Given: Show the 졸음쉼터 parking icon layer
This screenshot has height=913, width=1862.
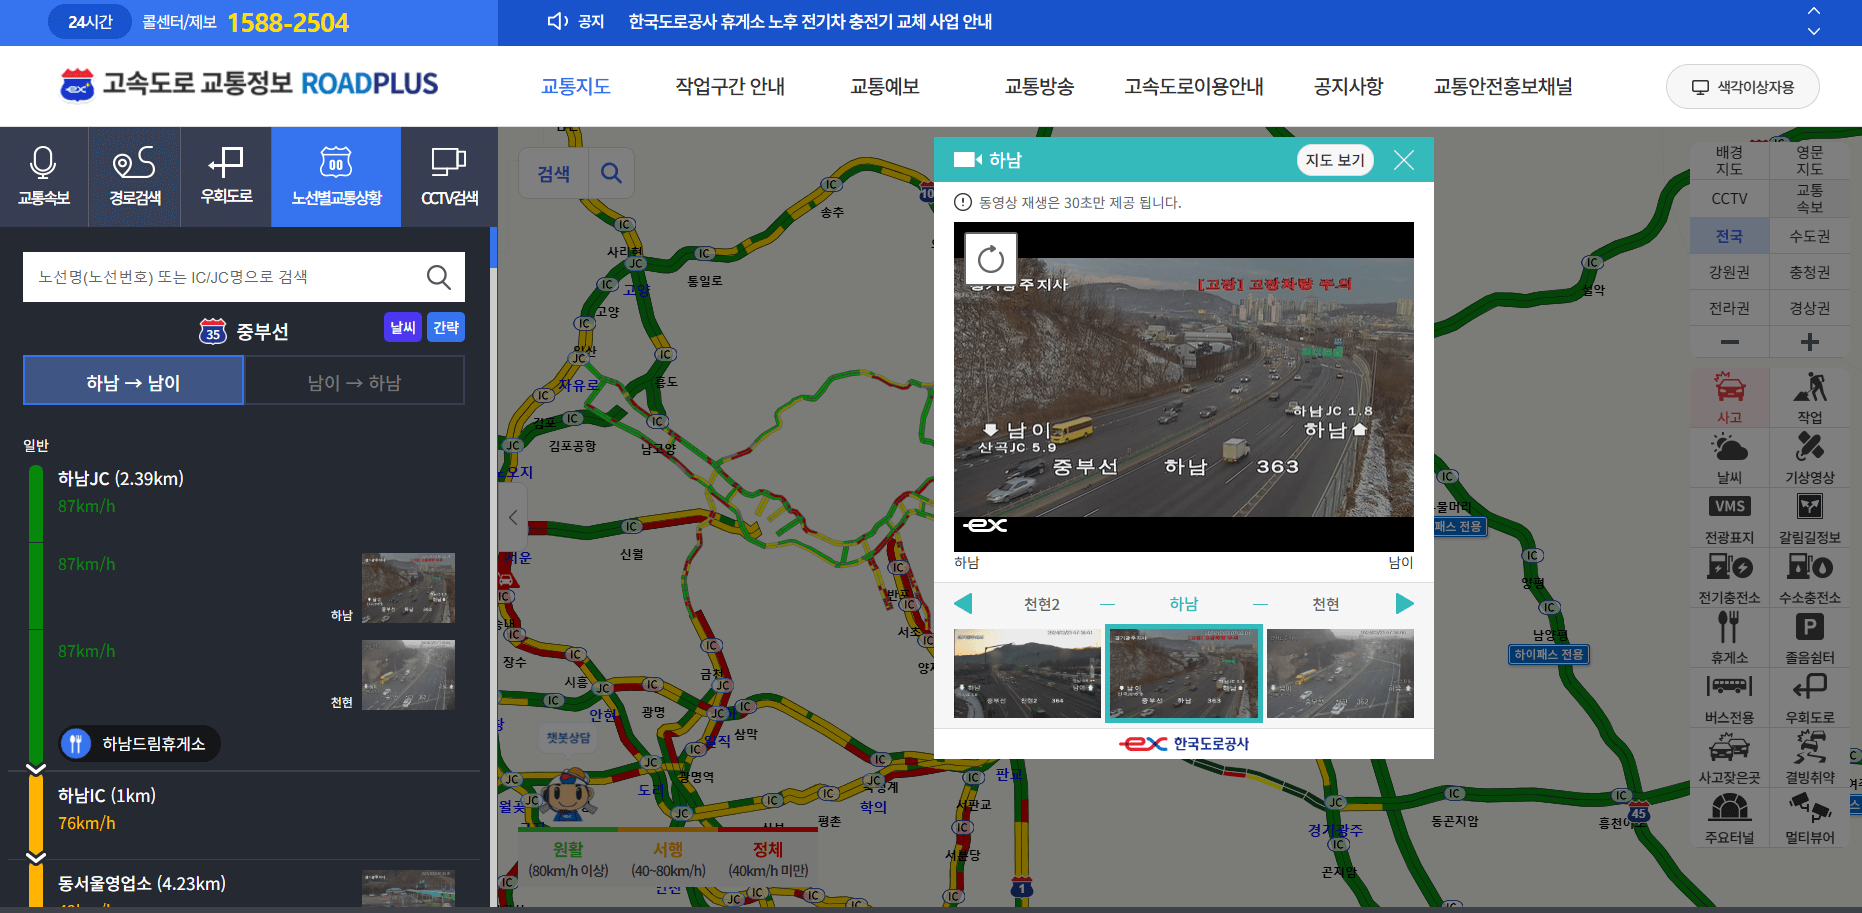Looking at the screenshot, I should (1810, 637).
